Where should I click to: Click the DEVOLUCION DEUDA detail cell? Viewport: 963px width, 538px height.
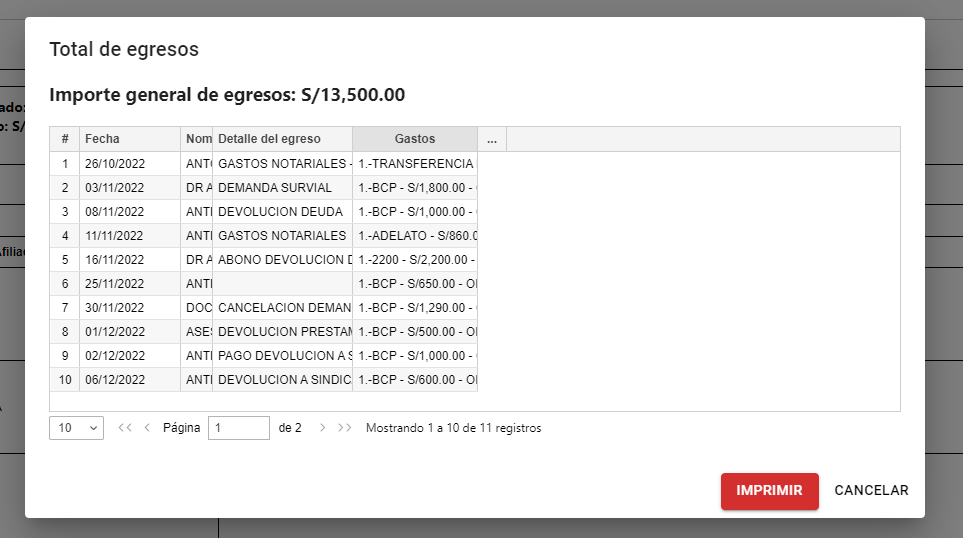point(282,212)
